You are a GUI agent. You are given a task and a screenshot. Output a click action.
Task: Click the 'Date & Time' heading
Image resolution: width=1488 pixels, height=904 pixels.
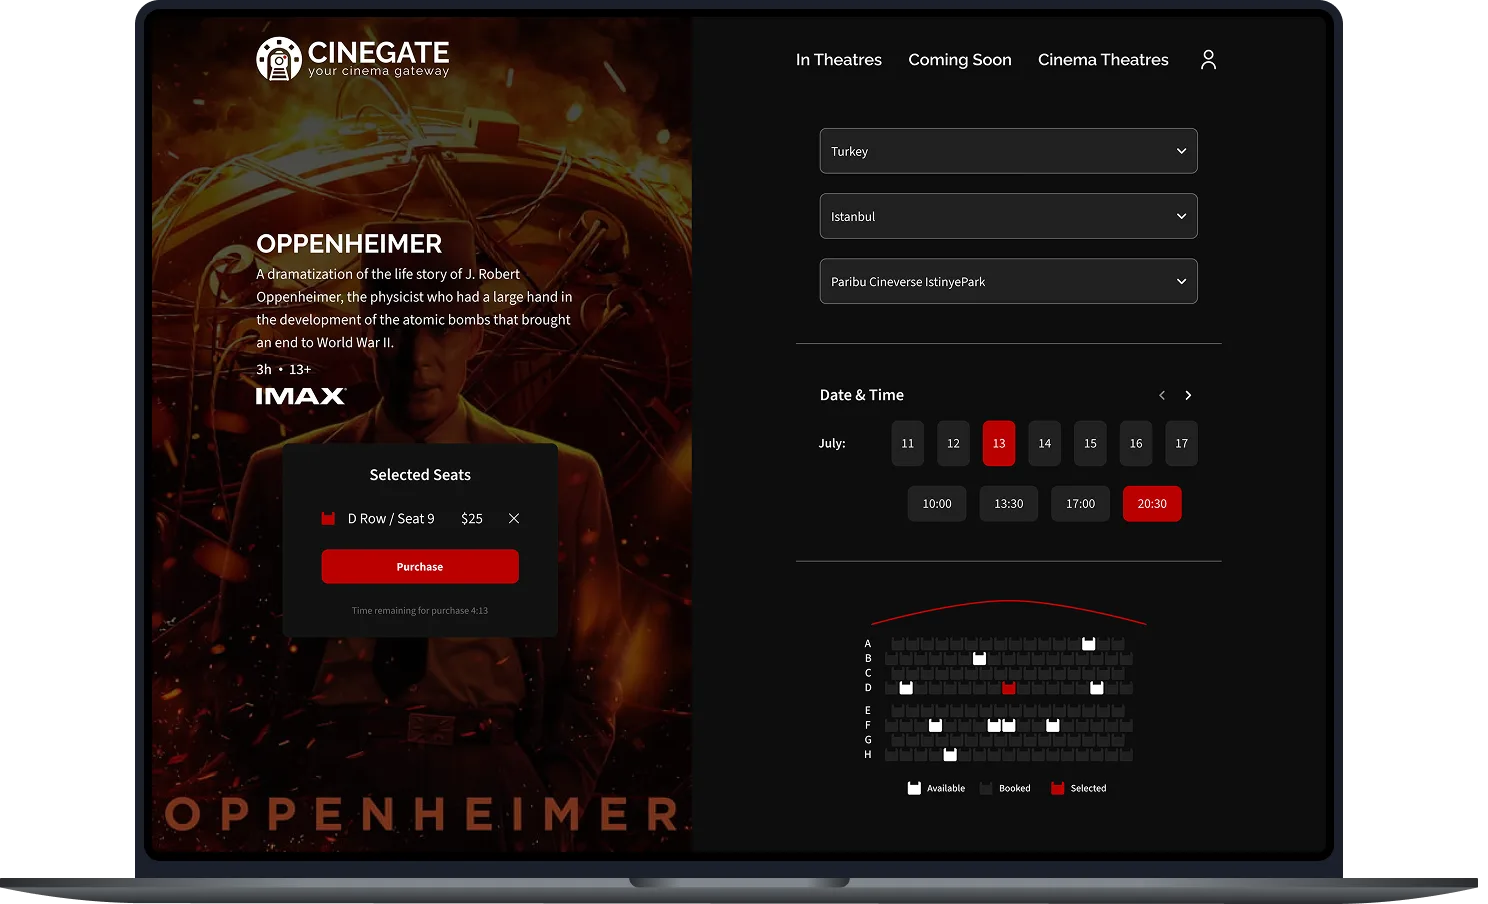pos(862,395)
